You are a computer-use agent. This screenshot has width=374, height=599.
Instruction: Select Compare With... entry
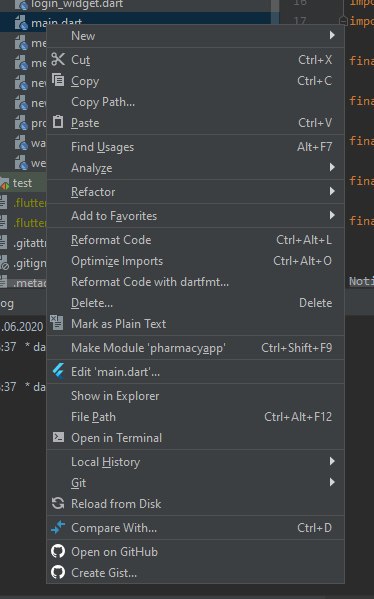point(195,528)
